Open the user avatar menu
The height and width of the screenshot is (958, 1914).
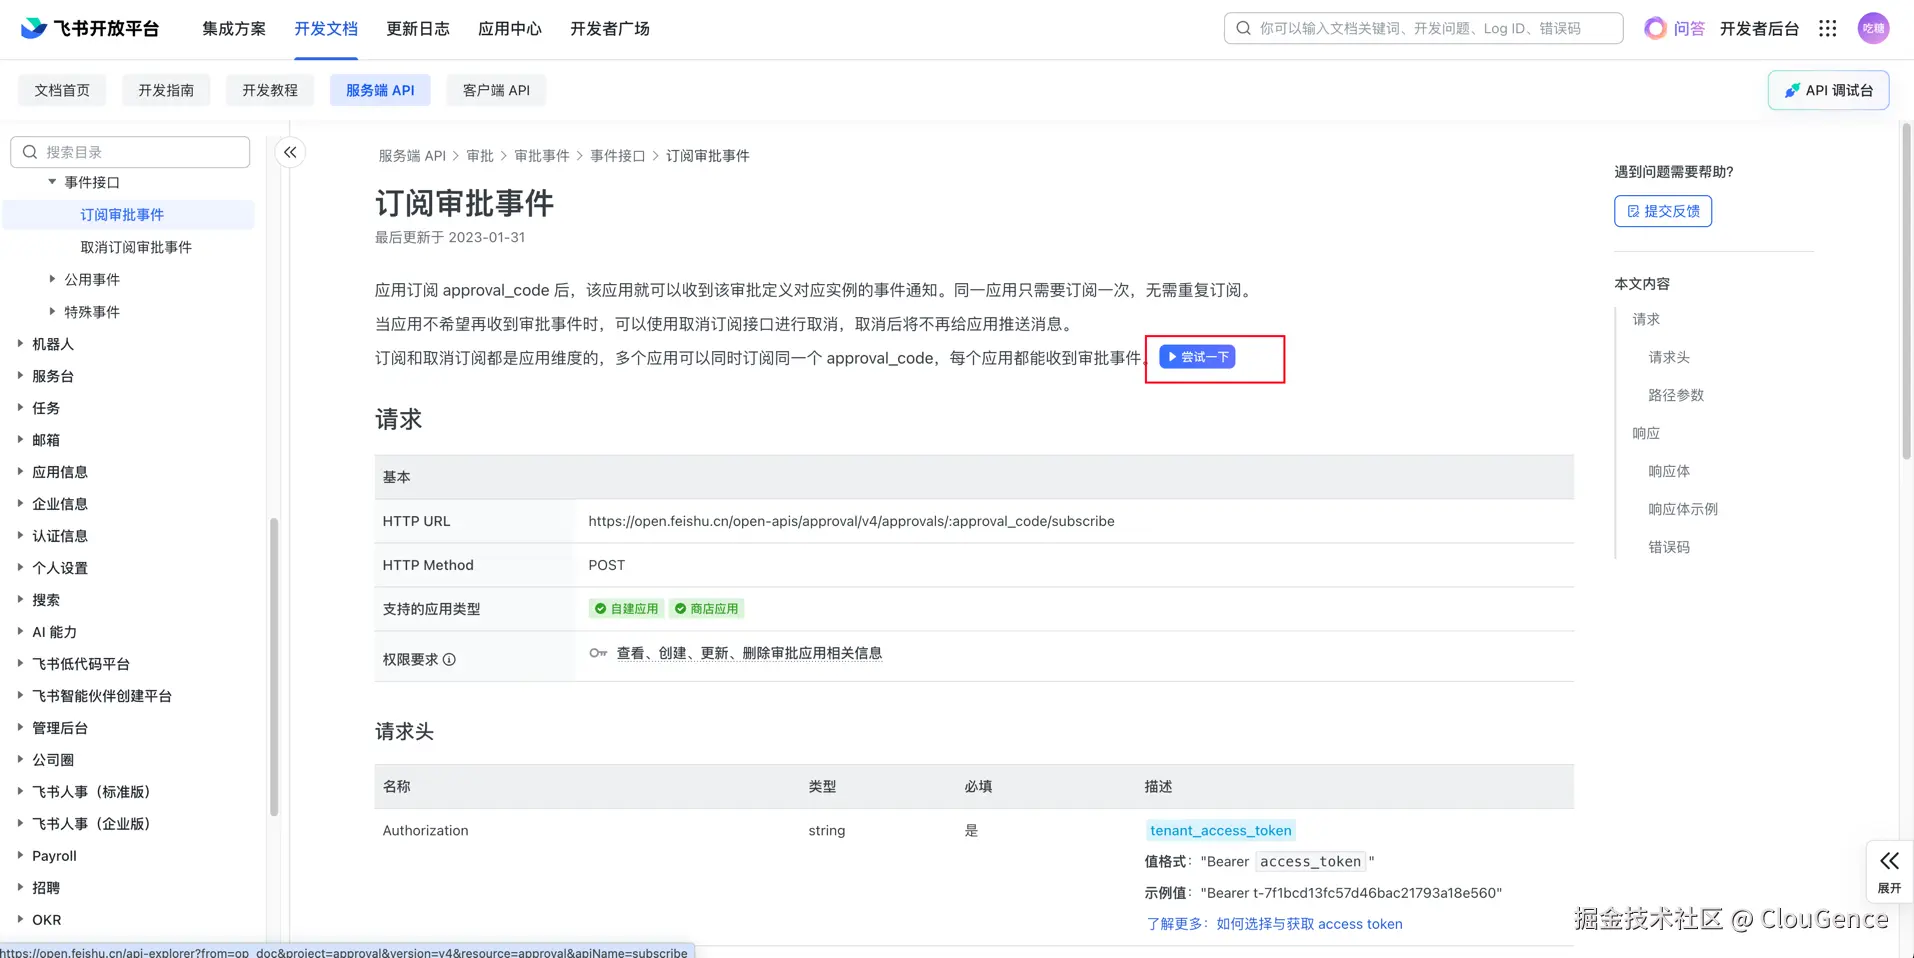tap(1873, 28)
